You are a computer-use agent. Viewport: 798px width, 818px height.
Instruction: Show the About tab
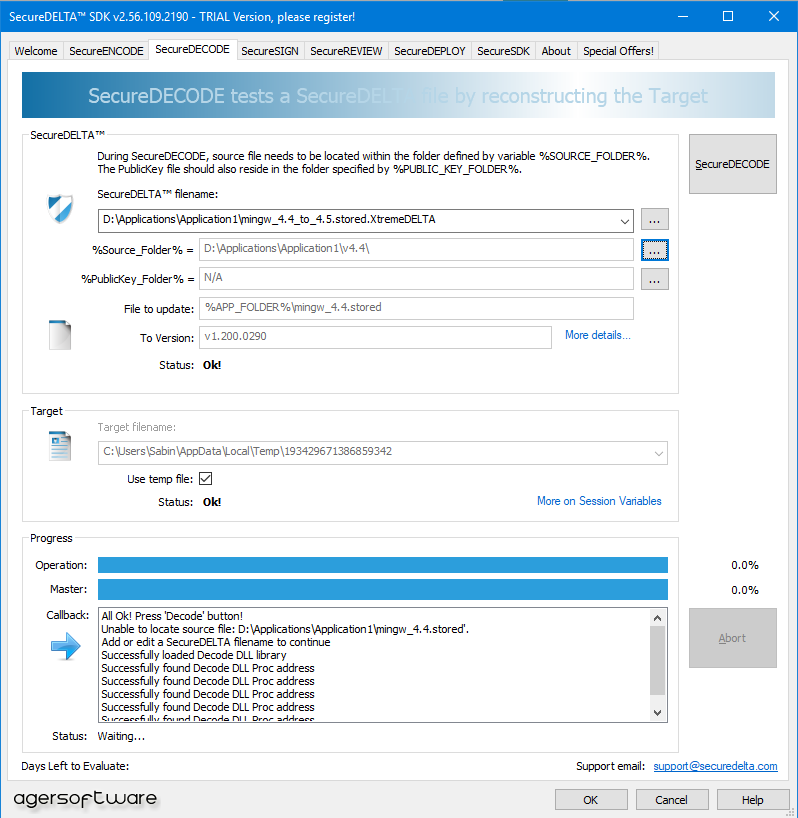[x=556, y=51]
